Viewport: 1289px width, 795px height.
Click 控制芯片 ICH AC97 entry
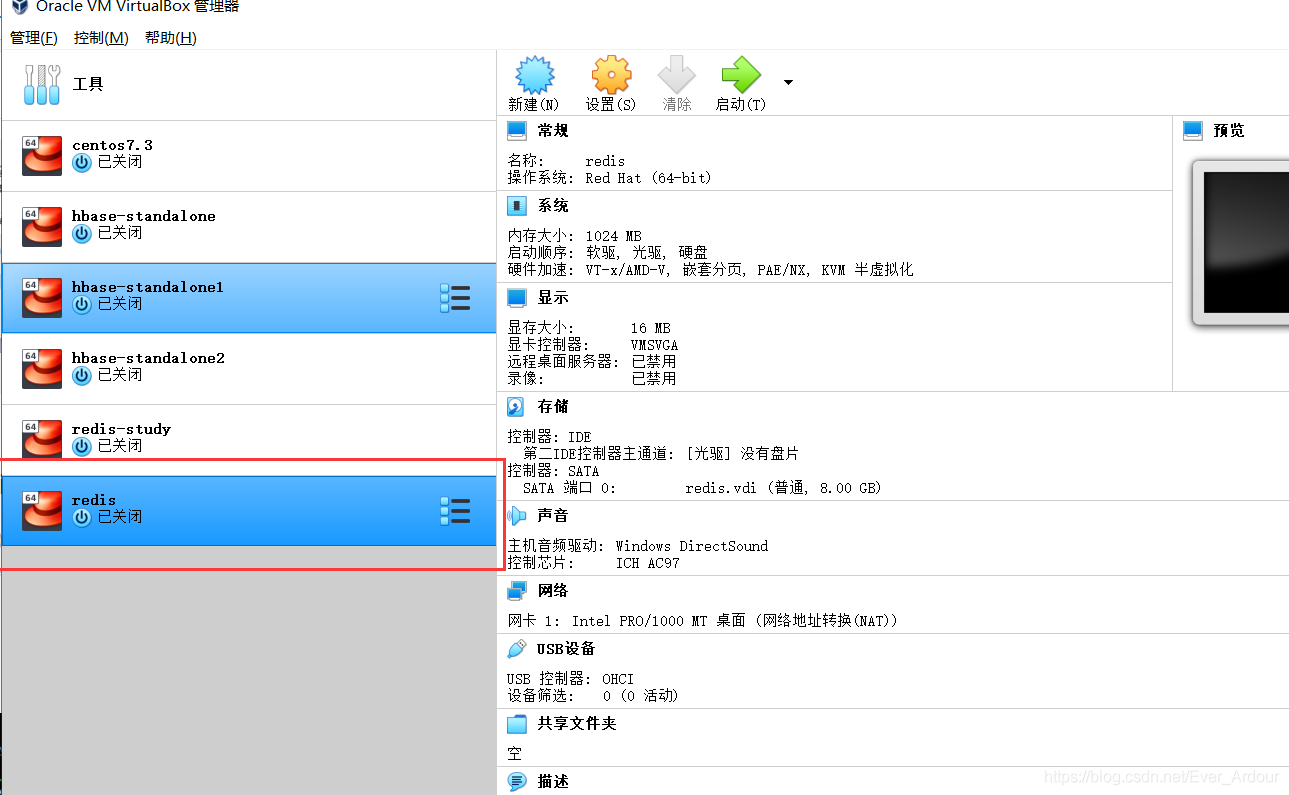click(593, 563)
